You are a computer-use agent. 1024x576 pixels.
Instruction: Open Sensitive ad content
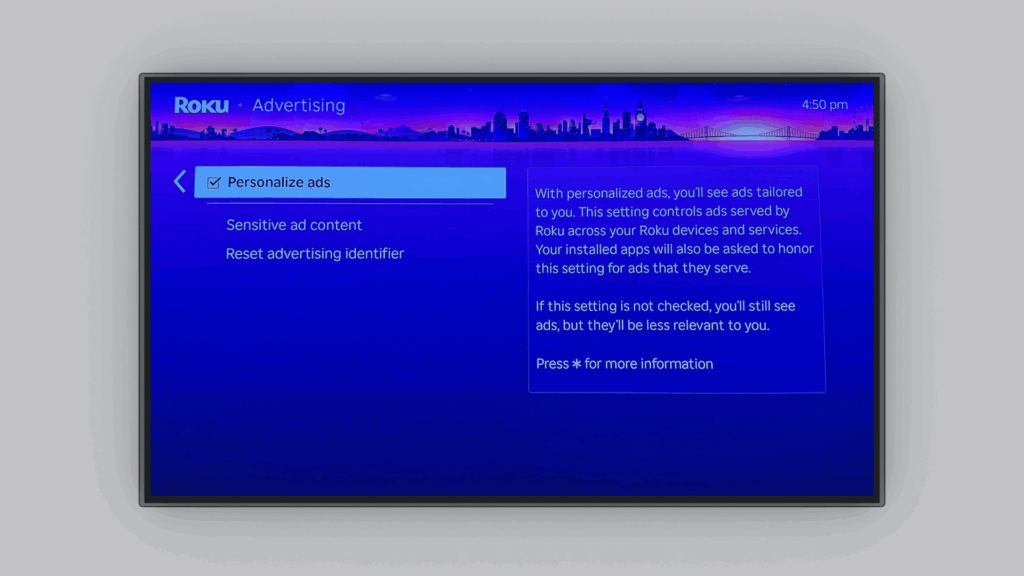pos(294,225)
